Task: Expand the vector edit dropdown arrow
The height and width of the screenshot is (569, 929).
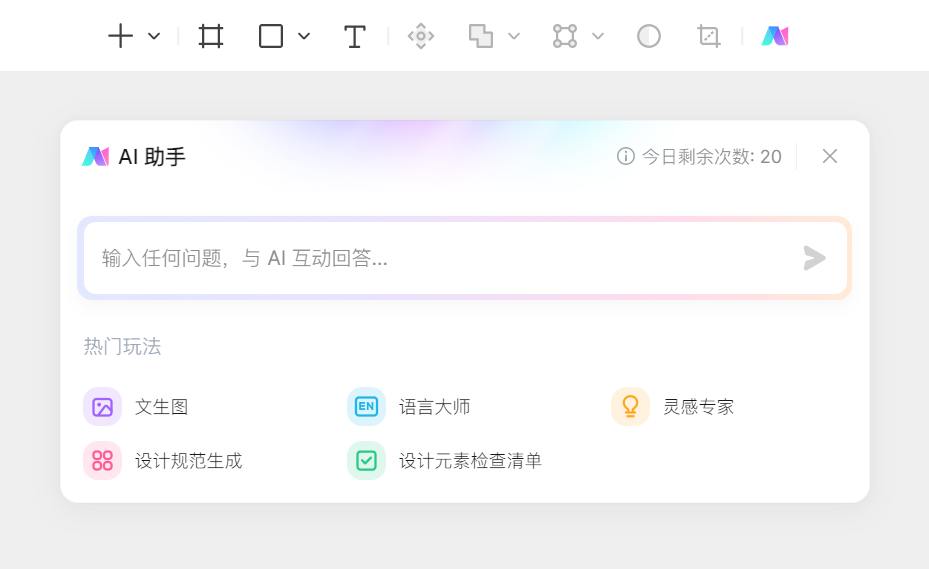Action: point(598,36)
